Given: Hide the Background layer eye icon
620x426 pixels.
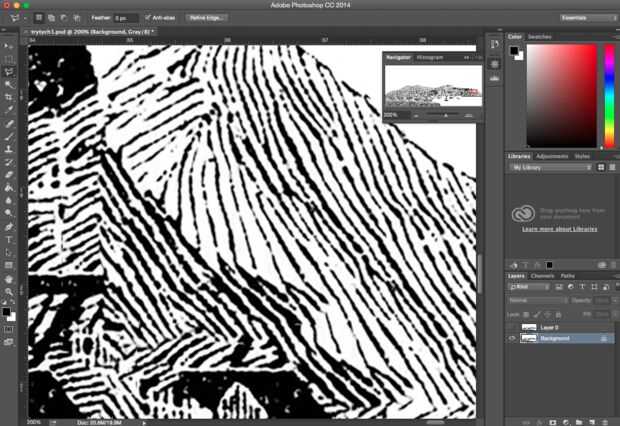Looking at the screenshot, I should click(512, 338).
